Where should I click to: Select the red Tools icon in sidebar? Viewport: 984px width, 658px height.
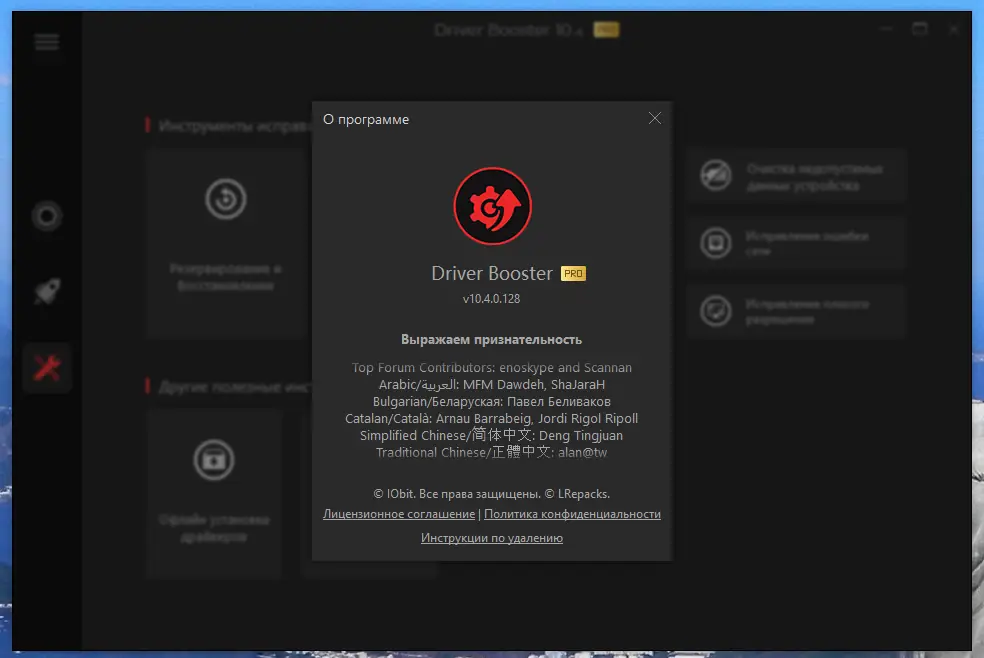point(47,367)
